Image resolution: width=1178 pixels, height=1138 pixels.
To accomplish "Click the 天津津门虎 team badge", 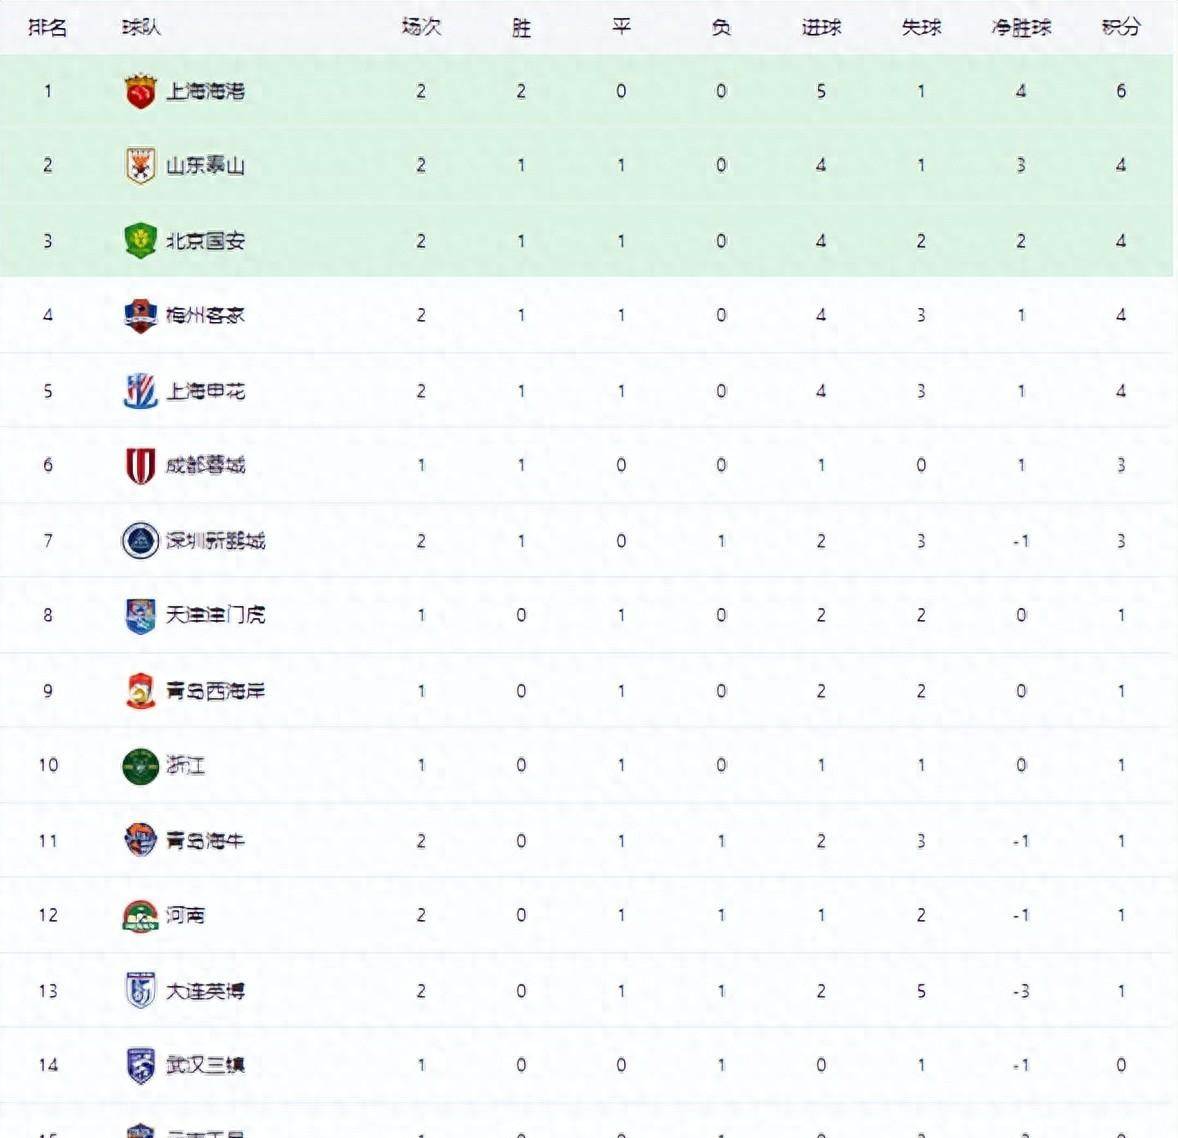I will [x=140, y=616].
